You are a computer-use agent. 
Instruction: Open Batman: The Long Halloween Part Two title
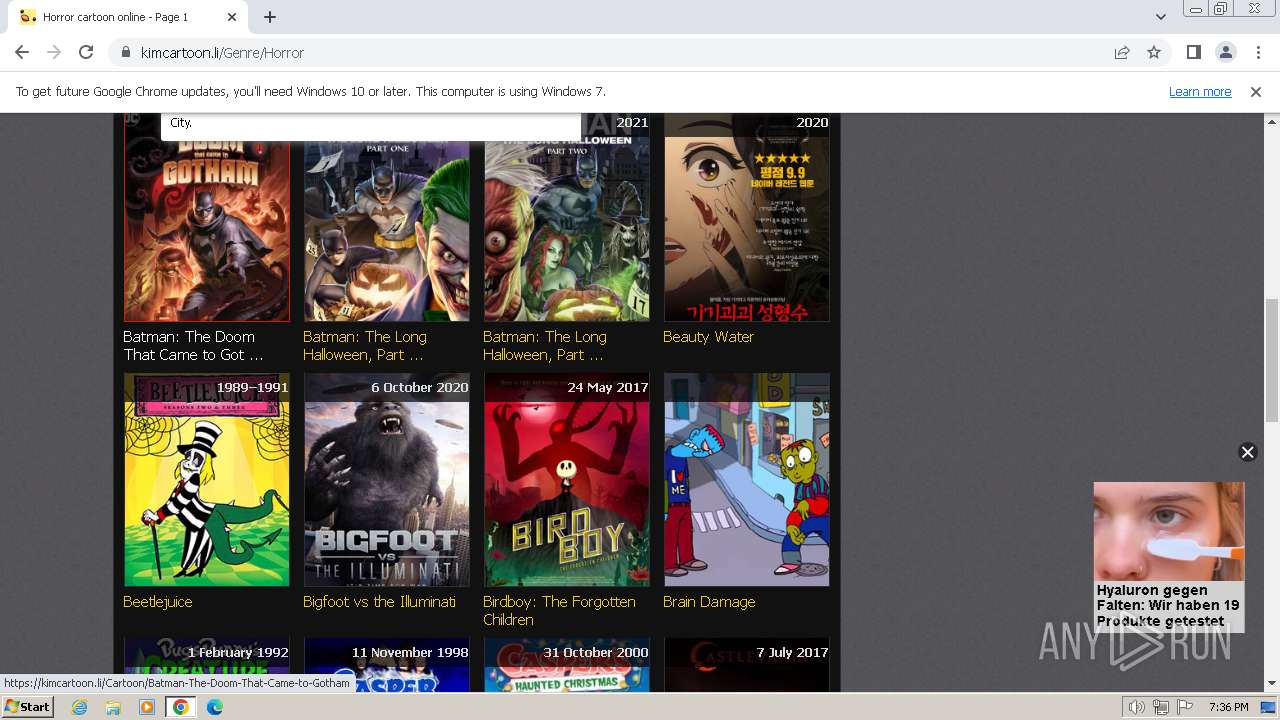(x=545, y=346)
